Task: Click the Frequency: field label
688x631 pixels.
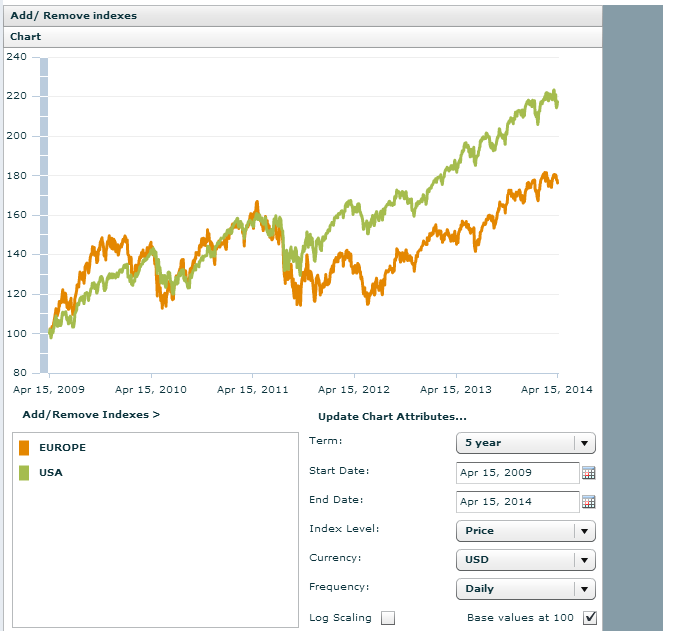Action: [x=339, y=587]
